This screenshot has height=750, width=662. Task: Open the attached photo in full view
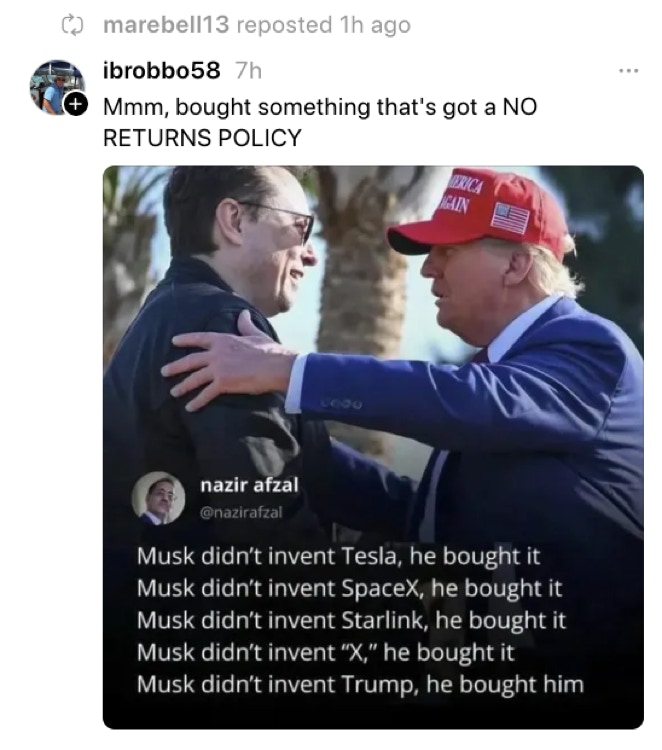[x=373, y=447]
